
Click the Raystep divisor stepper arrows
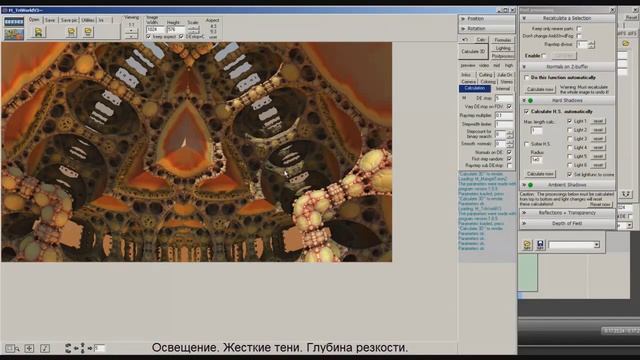coord(591,44)
